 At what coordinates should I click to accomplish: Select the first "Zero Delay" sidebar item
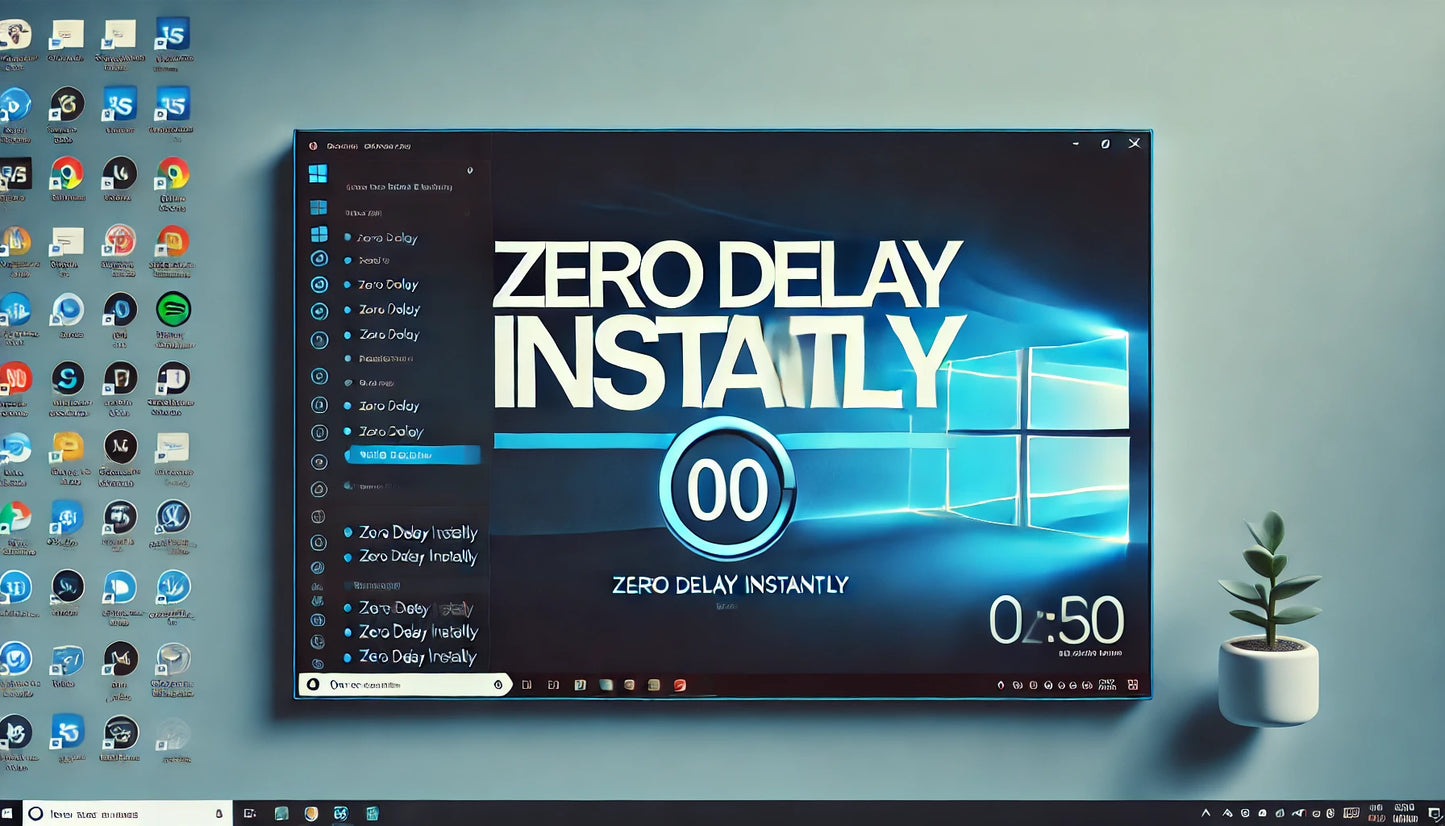[x=388, y=238]
